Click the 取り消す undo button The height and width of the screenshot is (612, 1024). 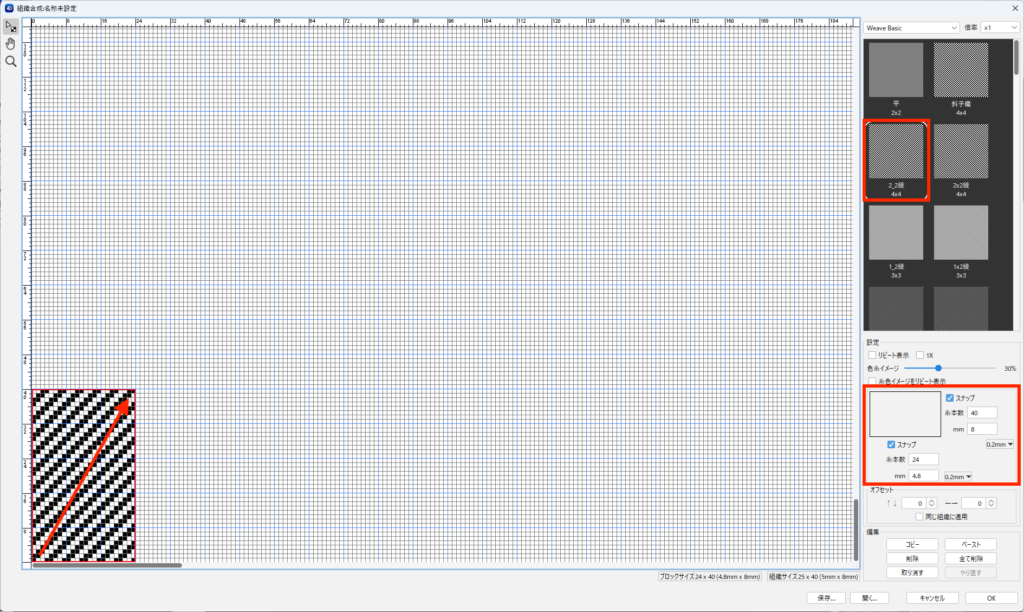click(x=912, y=573)
